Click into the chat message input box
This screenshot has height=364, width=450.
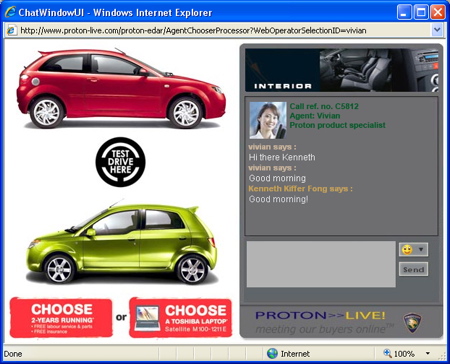[x=321, y=264]
